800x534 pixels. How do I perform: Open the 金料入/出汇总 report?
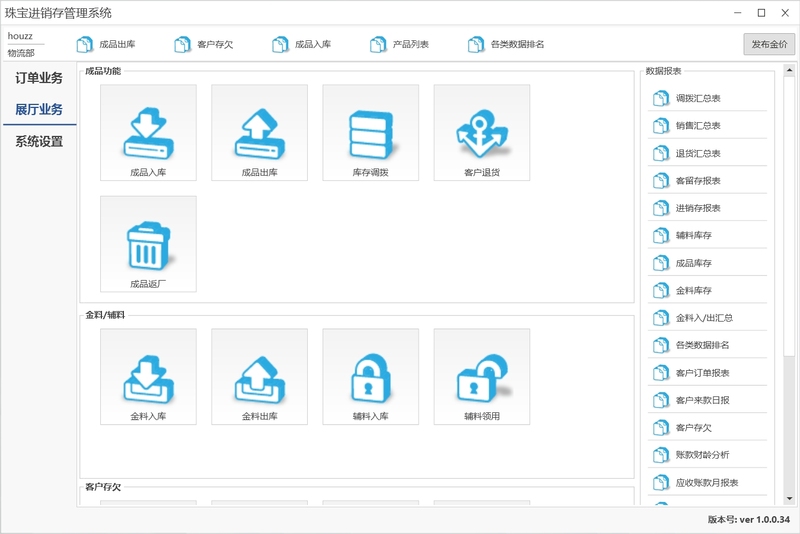coord(707,318)
